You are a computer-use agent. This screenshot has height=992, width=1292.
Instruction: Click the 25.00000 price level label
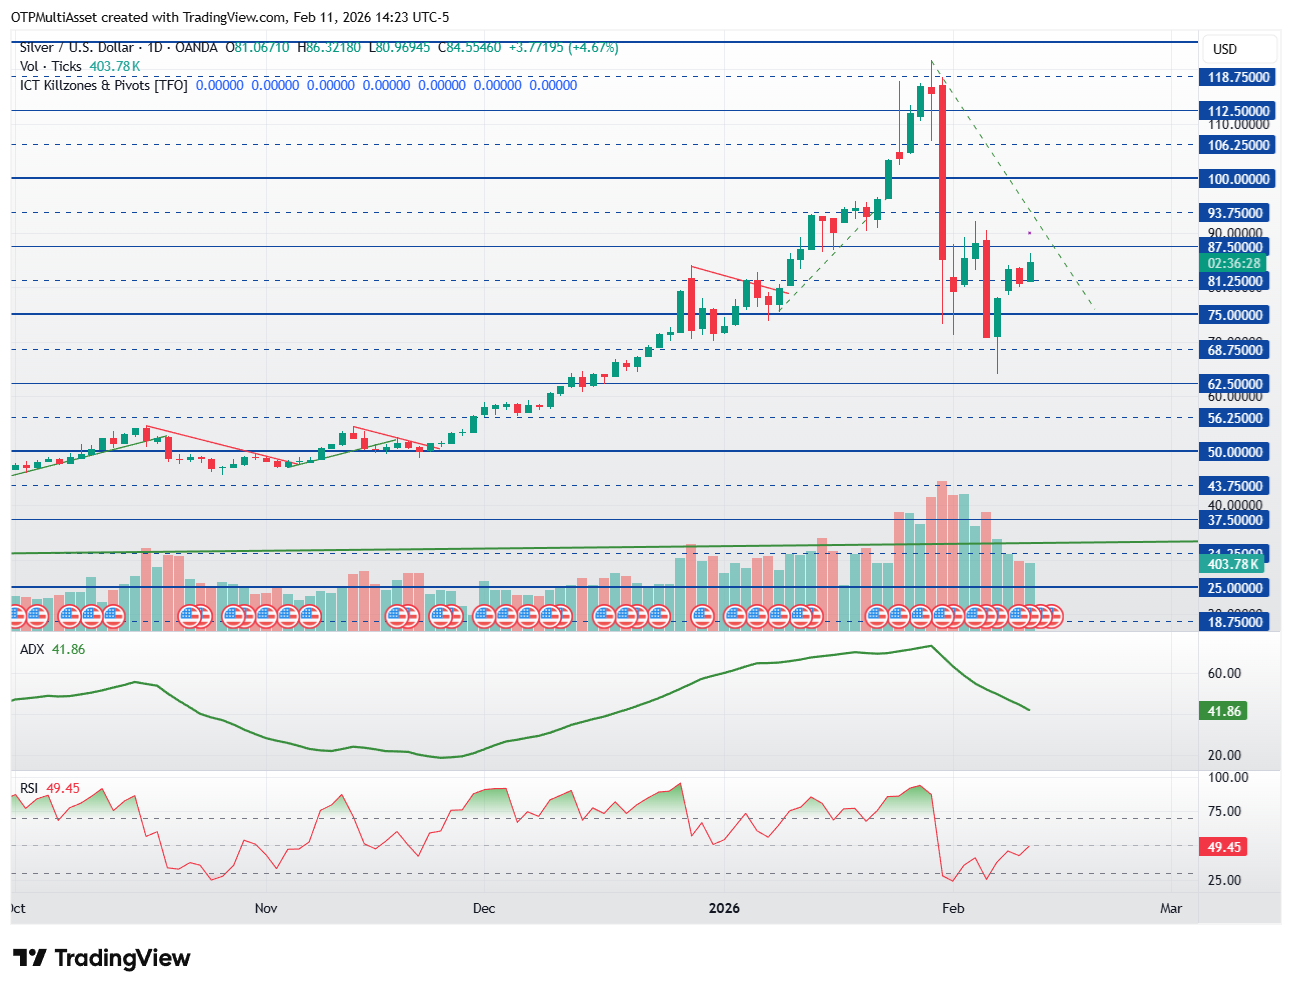1236,588
